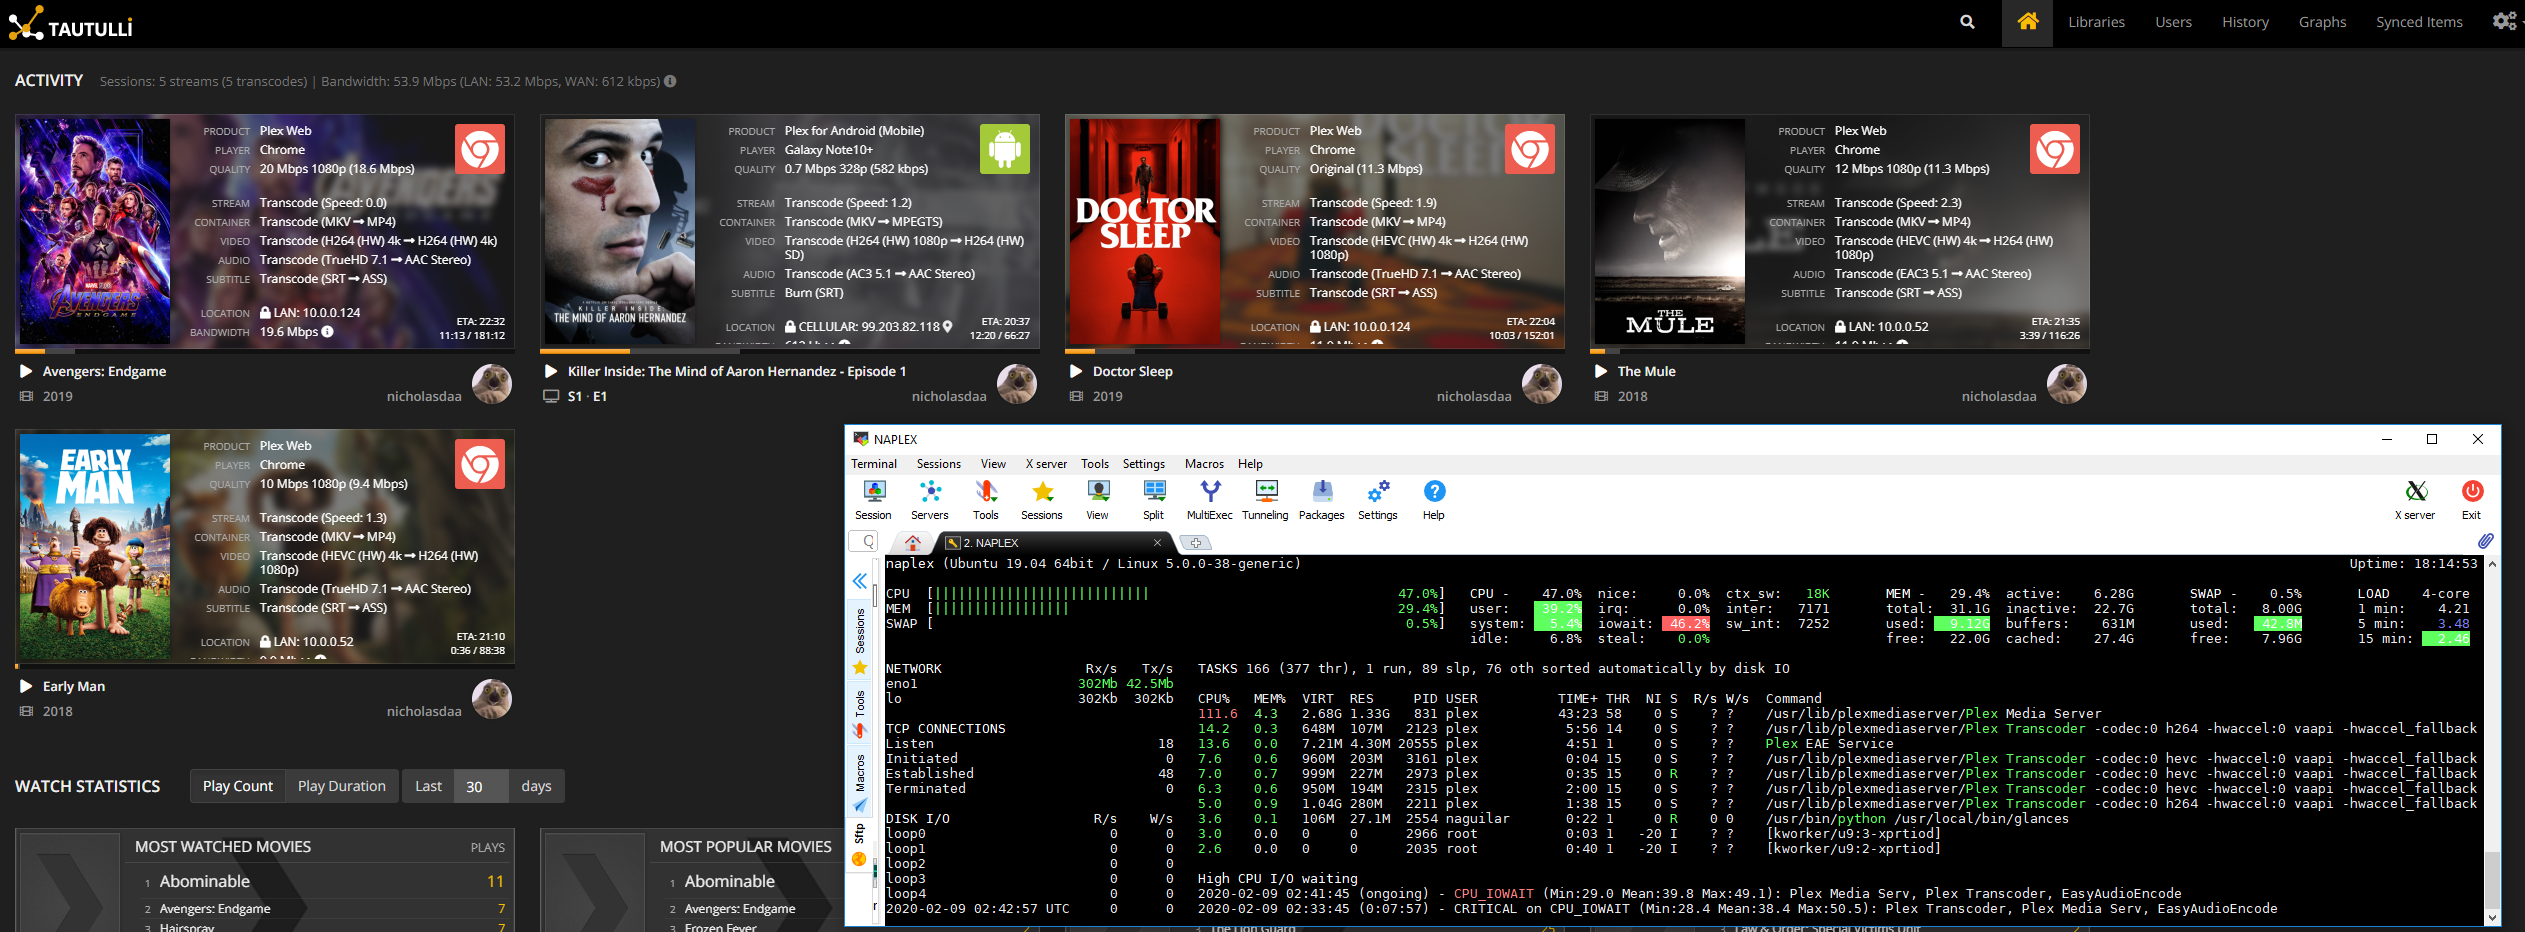The width and height of the screenshot is (2525, 932).
Task: Go to Libraries page in Tautulli
Action: click(x=2096, y=22)
